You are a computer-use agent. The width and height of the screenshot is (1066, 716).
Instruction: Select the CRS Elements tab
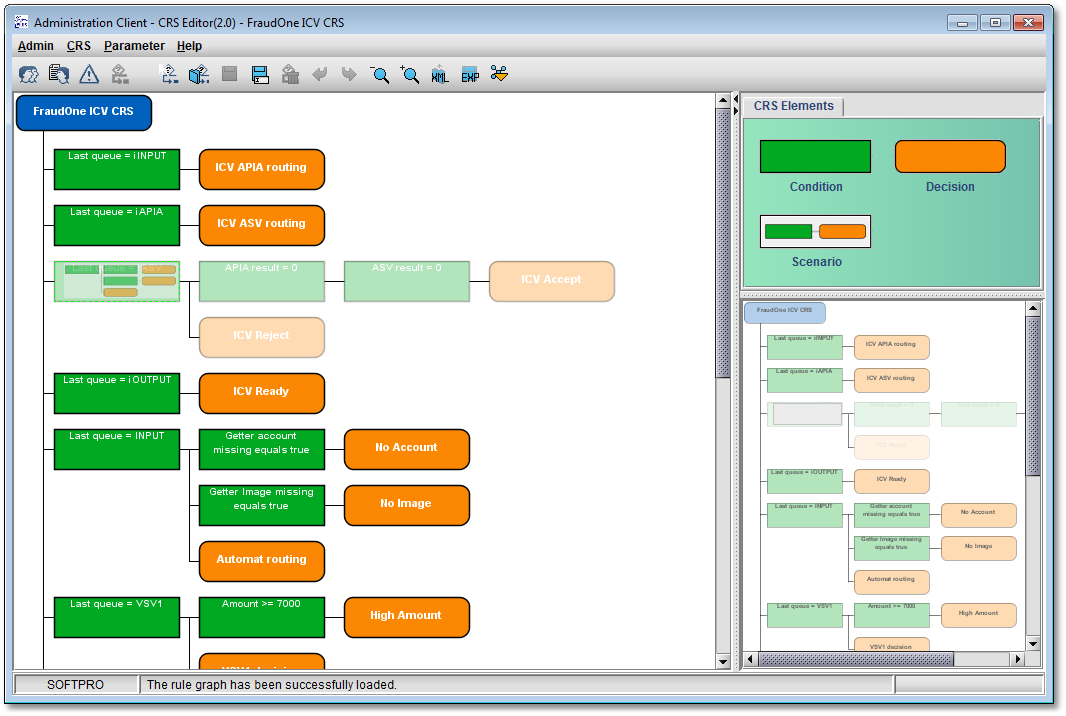click(793, 106)
